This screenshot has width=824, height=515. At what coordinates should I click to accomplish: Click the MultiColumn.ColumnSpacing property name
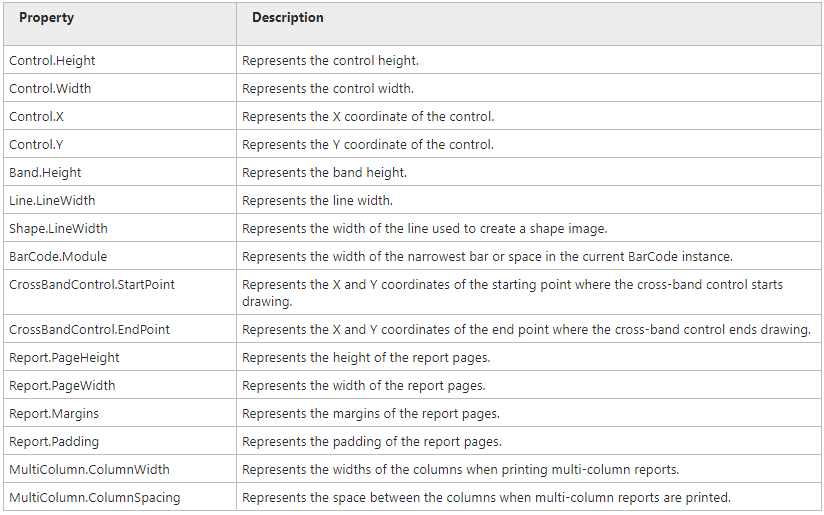point(95,498)
